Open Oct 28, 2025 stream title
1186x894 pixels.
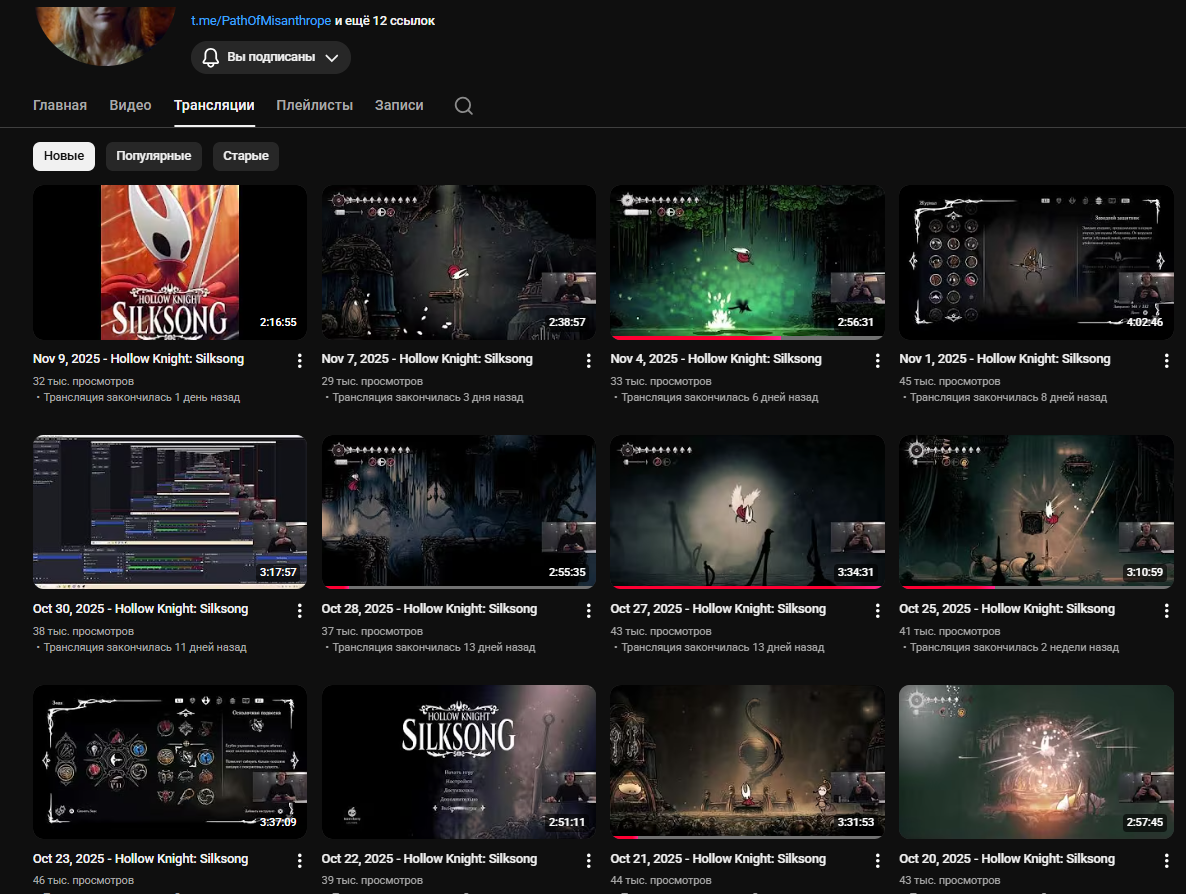pyautogui.click(x=430, y=608)
